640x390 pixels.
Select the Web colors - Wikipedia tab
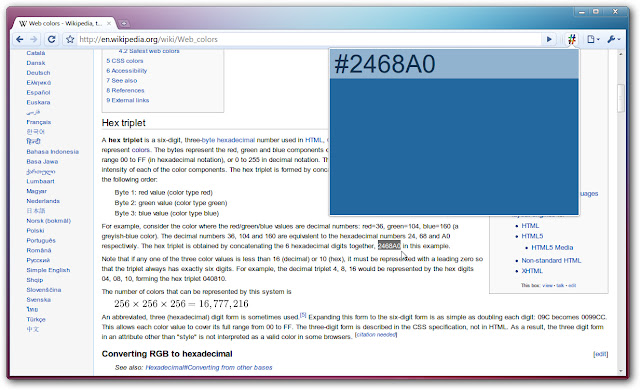tap(64, 24)
